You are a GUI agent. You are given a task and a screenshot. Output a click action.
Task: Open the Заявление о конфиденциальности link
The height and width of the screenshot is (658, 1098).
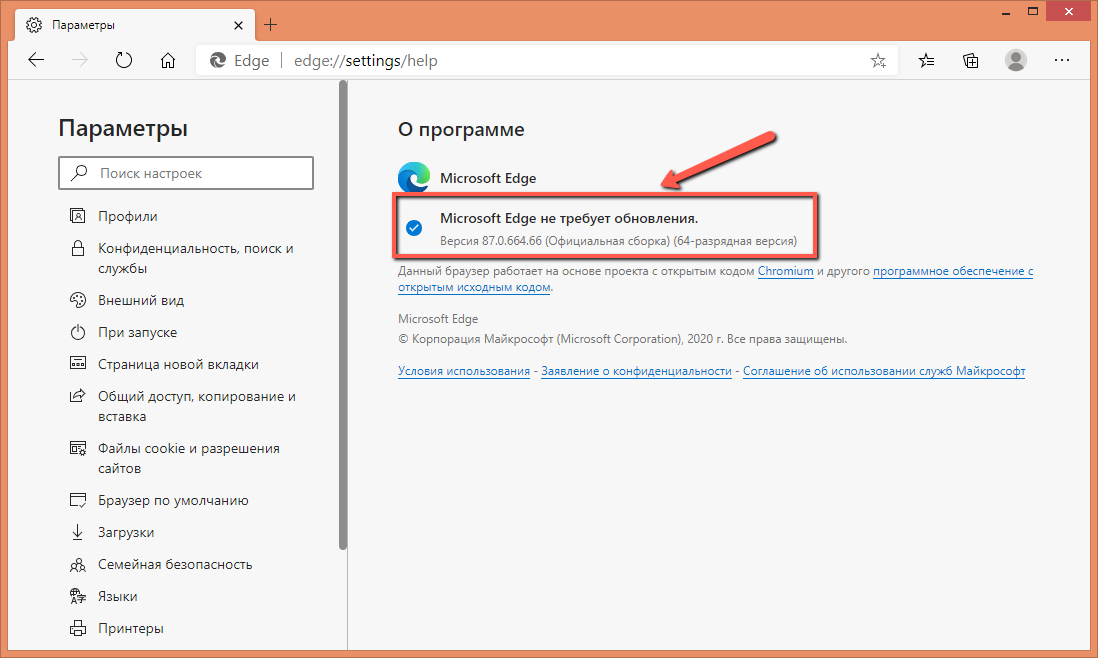[637, 371]
